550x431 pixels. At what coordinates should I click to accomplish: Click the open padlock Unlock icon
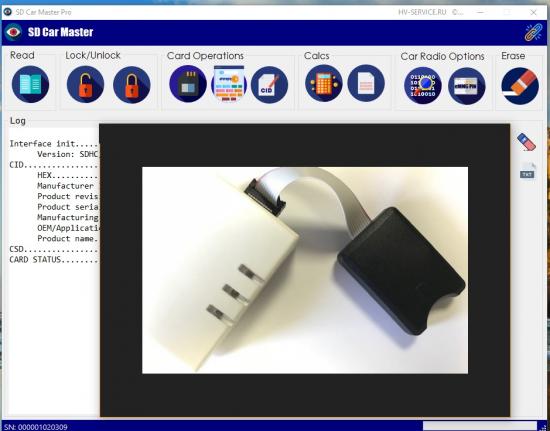pos(85,85)
